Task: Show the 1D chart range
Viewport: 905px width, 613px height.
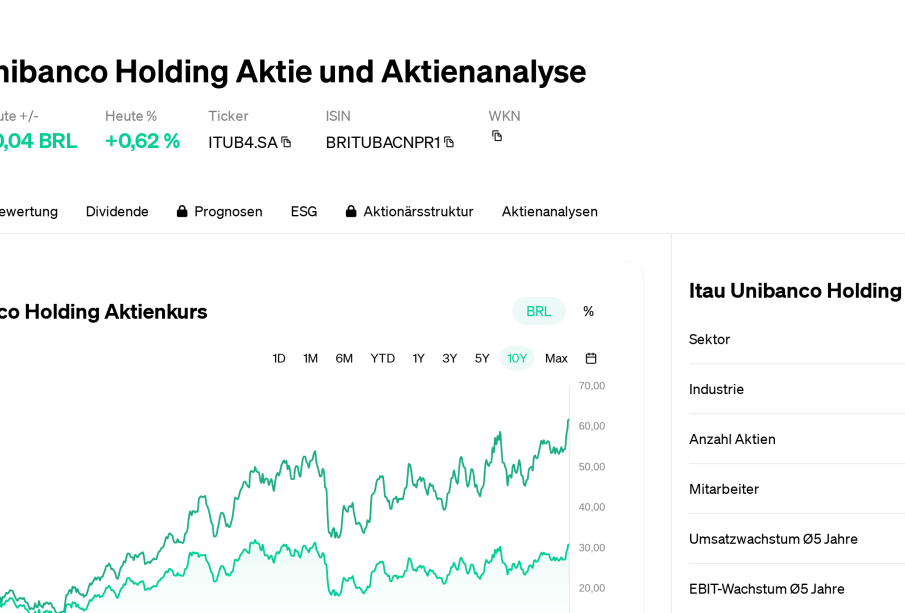Action: pos(279,358)
